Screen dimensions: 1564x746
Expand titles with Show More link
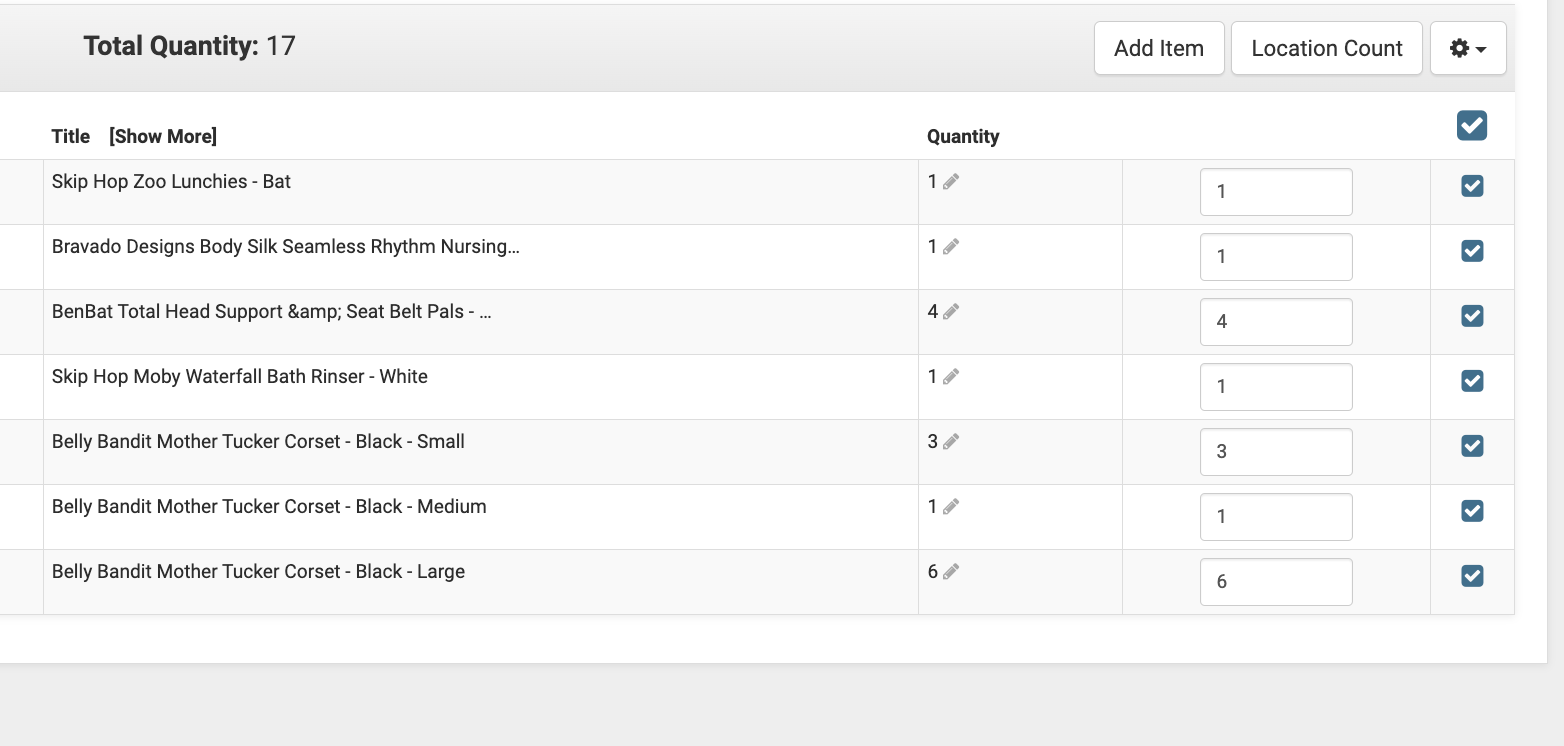click(163, 136)
